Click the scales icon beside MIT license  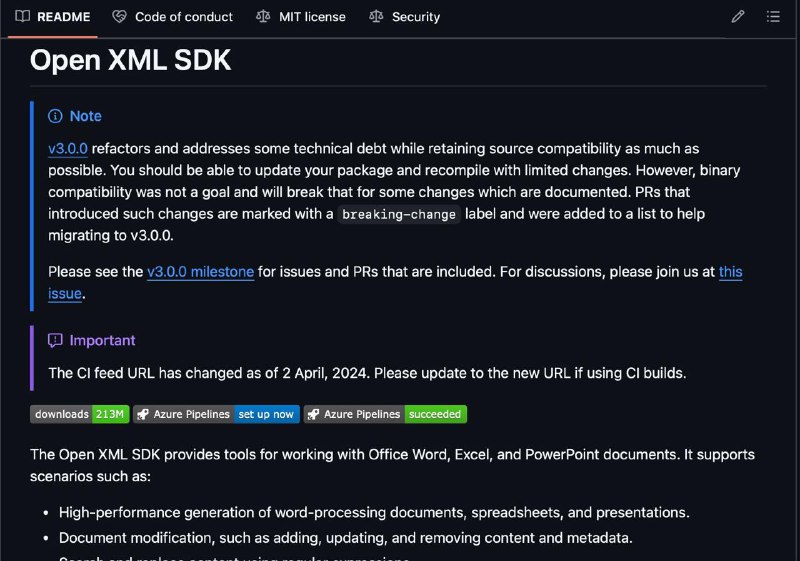point(263,17)
